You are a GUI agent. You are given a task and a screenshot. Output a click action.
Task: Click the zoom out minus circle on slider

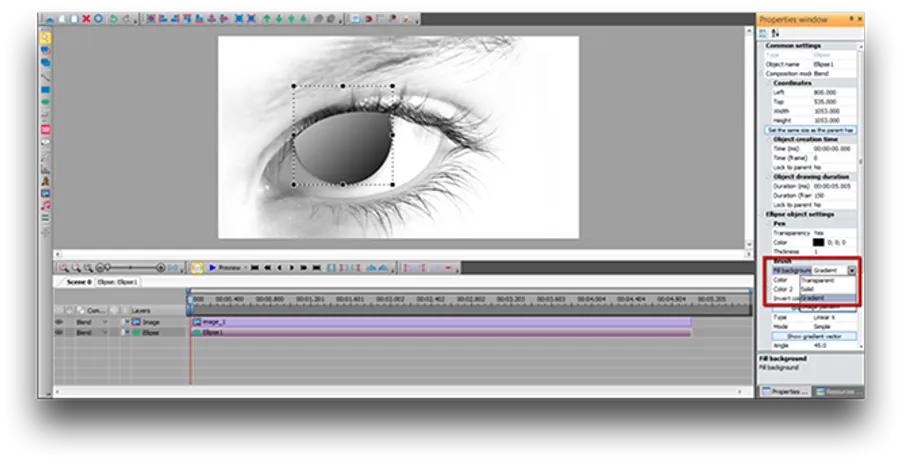point(100,268)
